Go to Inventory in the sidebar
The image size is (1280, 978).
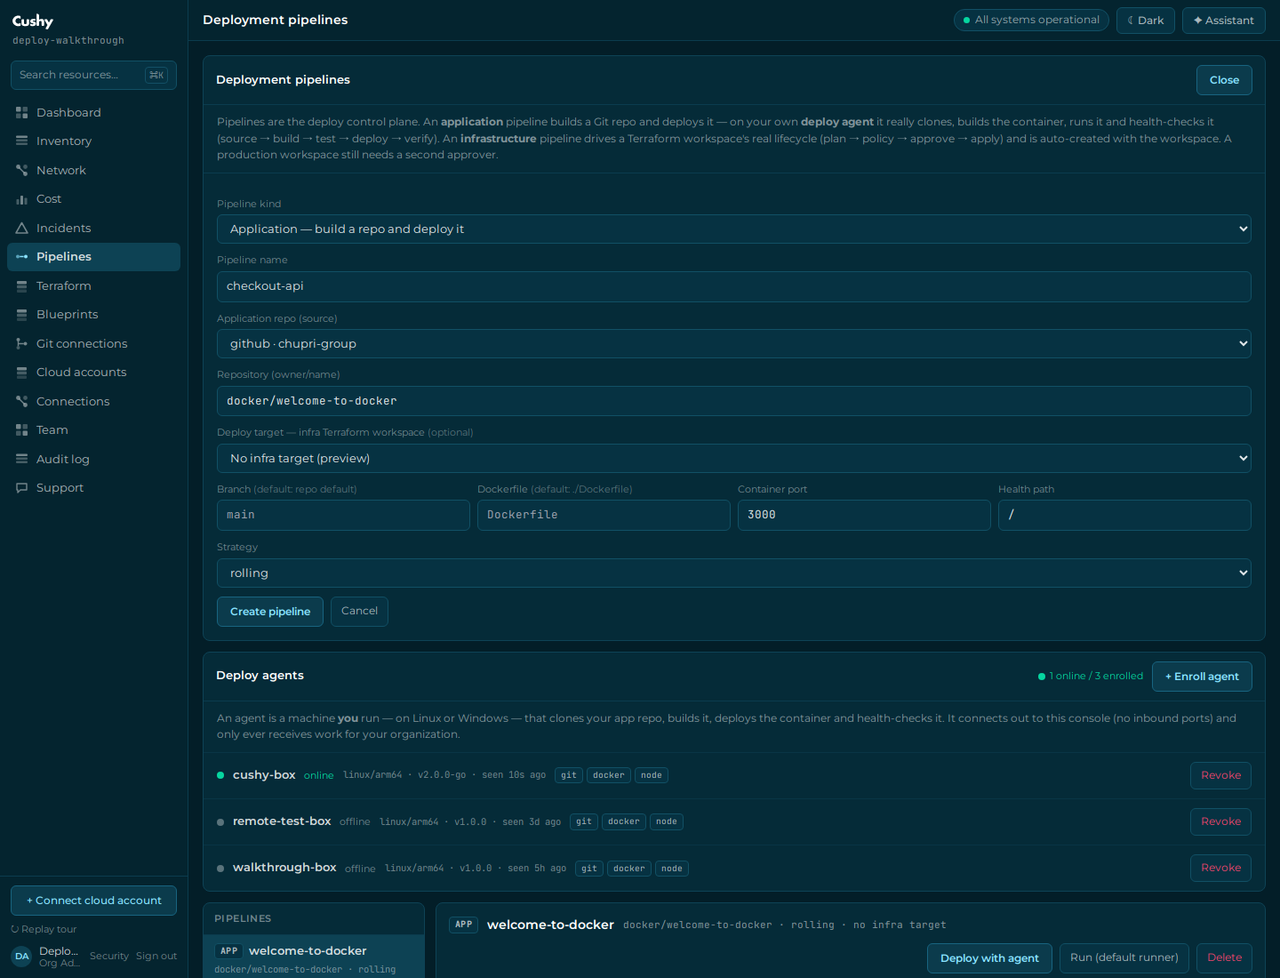[94, 141]
